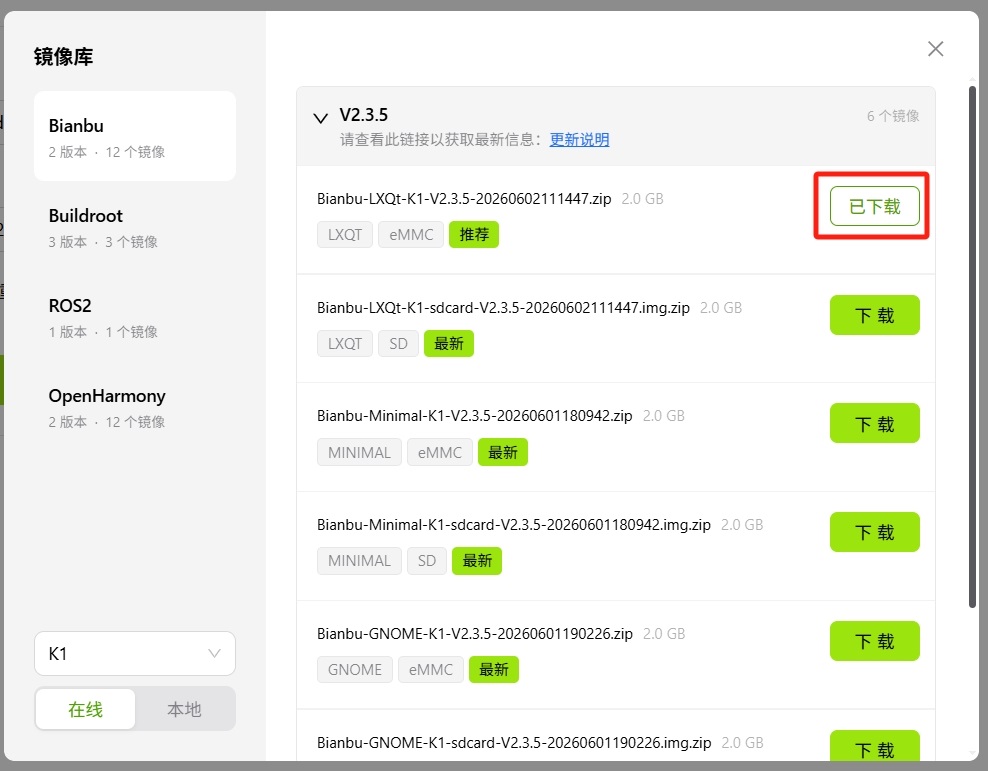The width and height of the screenshot is (988, 771).
Task: Open the 更新说明 release notes link
Action: point(579,139)
